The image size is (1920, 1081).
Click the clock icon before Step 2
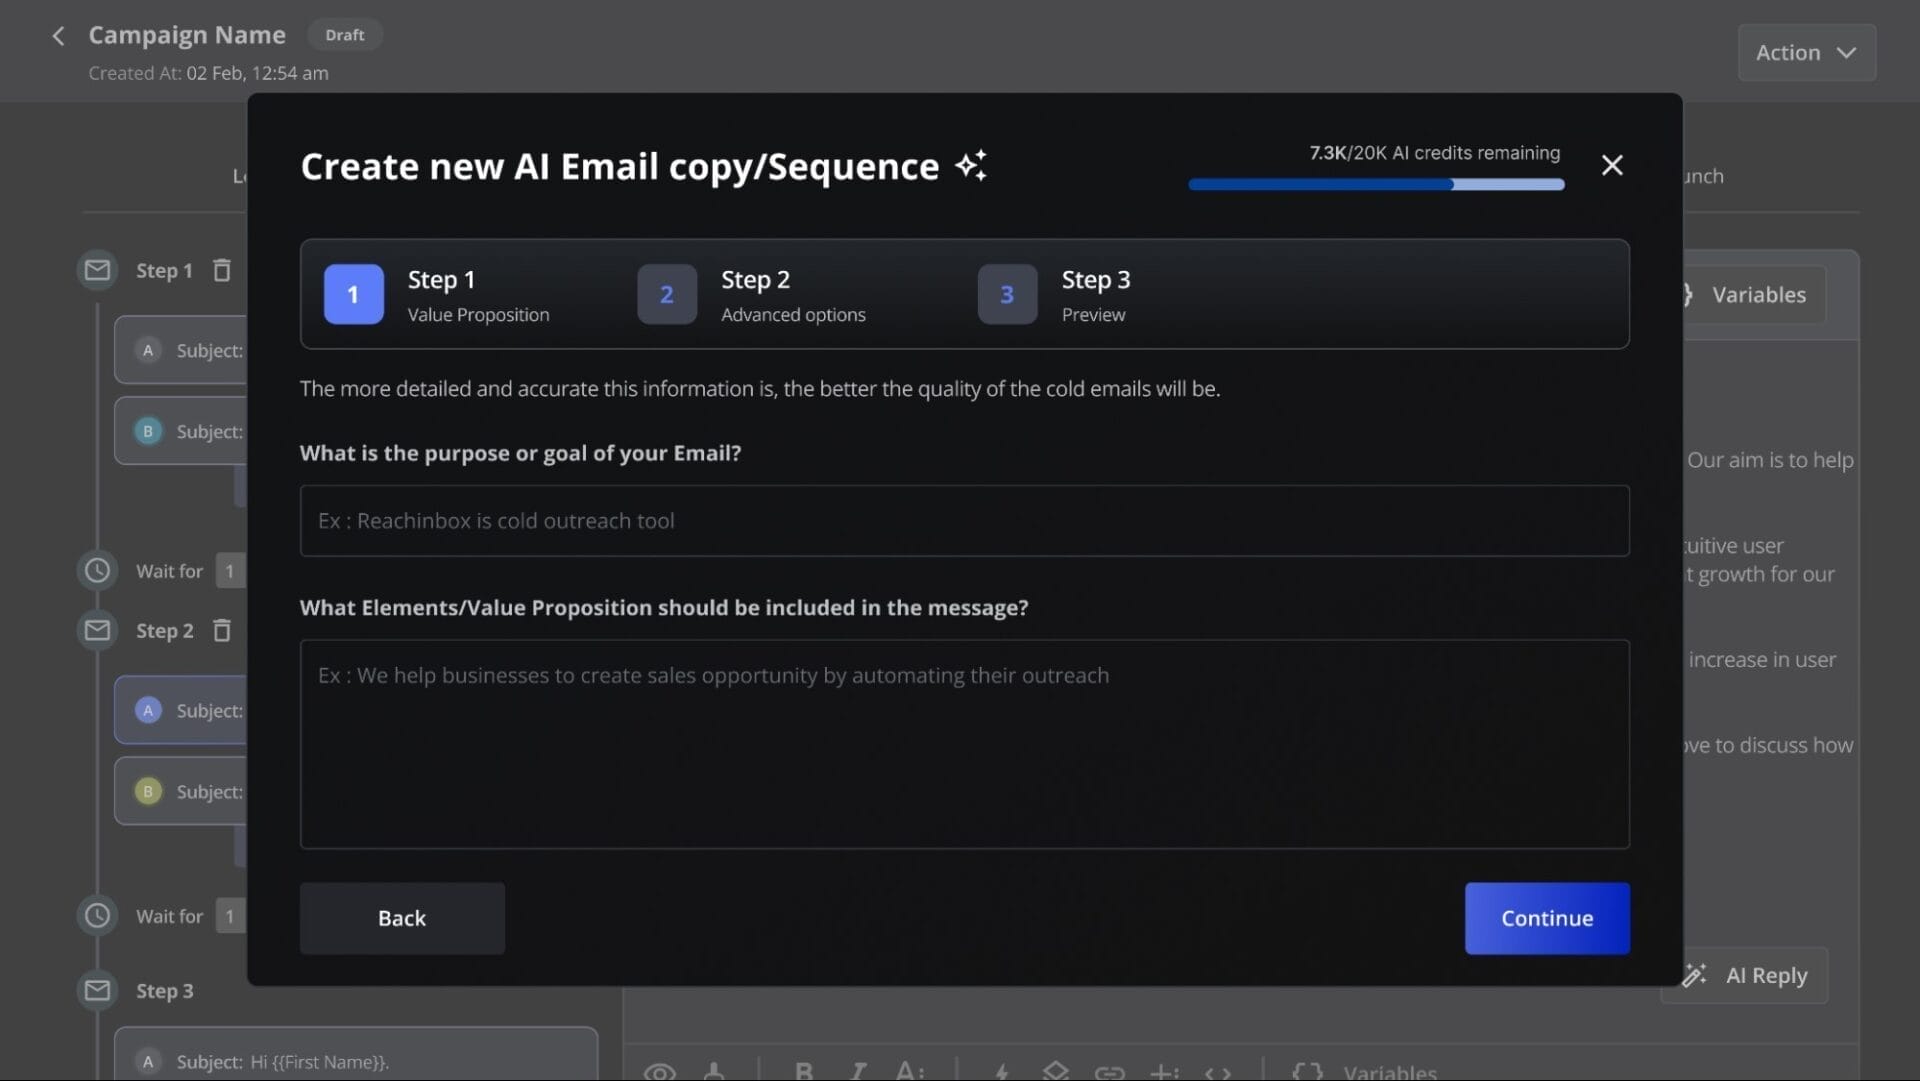[x=97, y=570]
